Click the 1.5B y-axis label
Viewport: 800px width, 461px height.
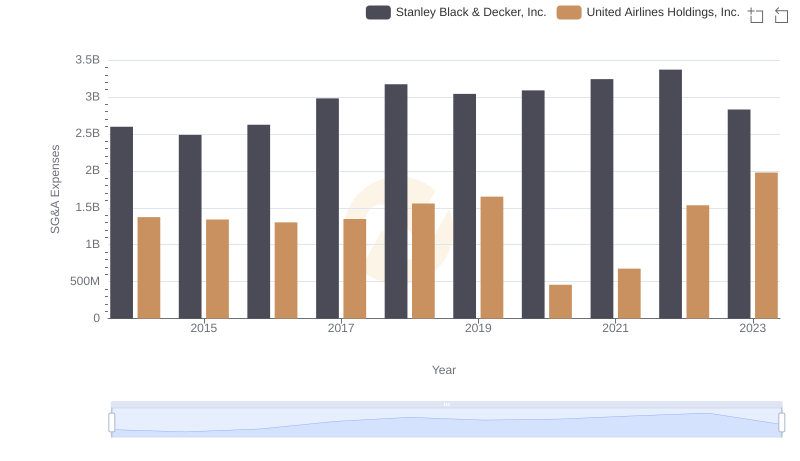coord(88,208)
